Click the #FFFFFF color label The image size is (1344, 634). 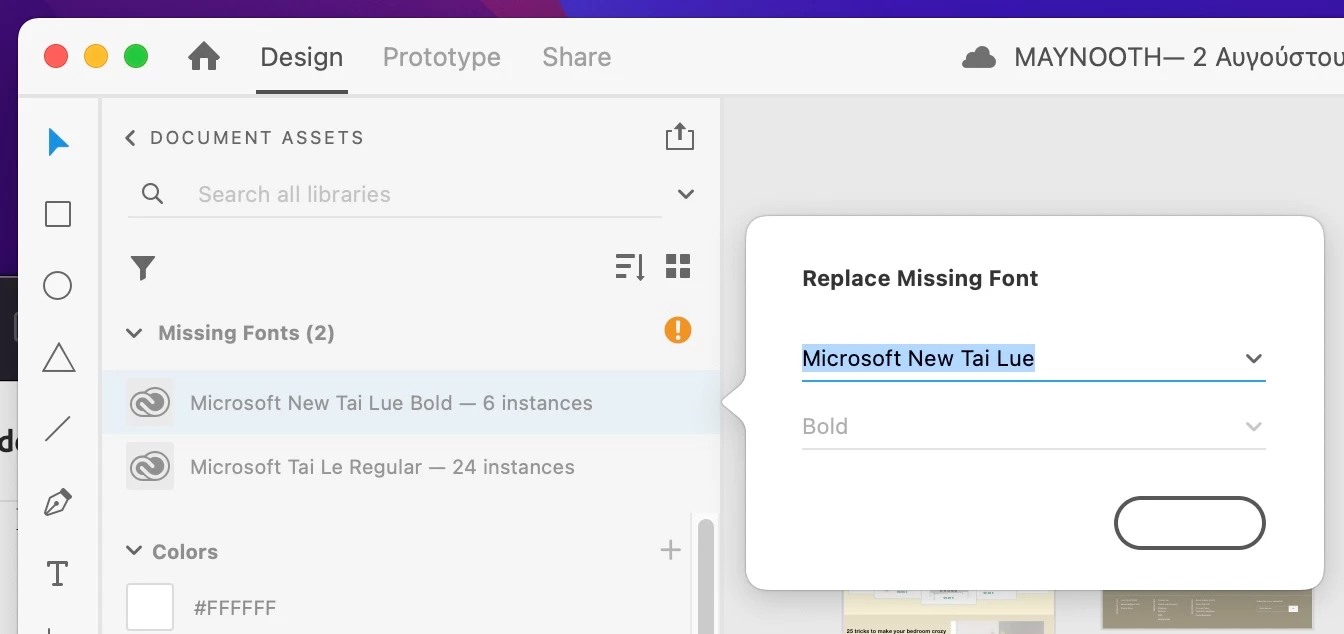(235, 608)
